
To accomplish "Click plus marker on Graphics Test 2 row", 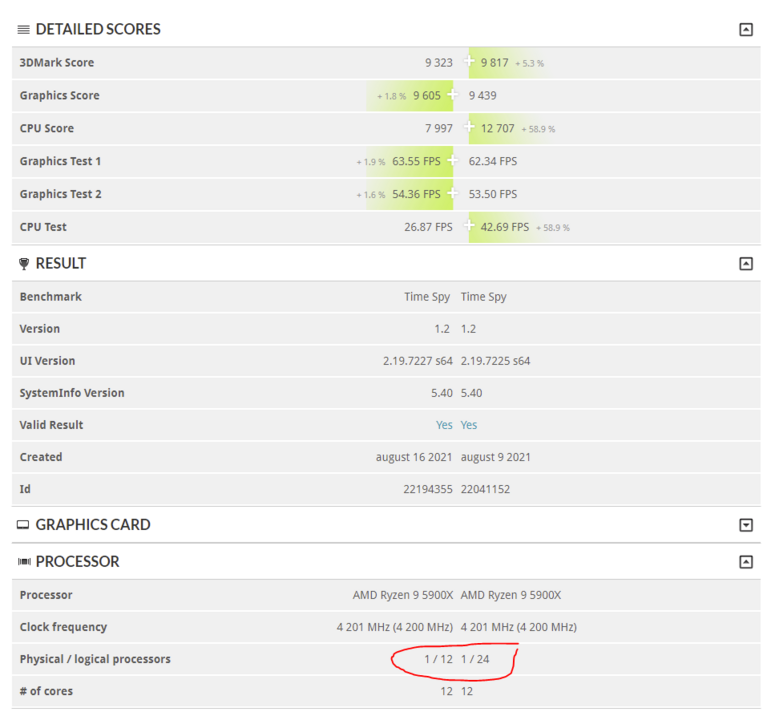I will (x=452, y=193).
